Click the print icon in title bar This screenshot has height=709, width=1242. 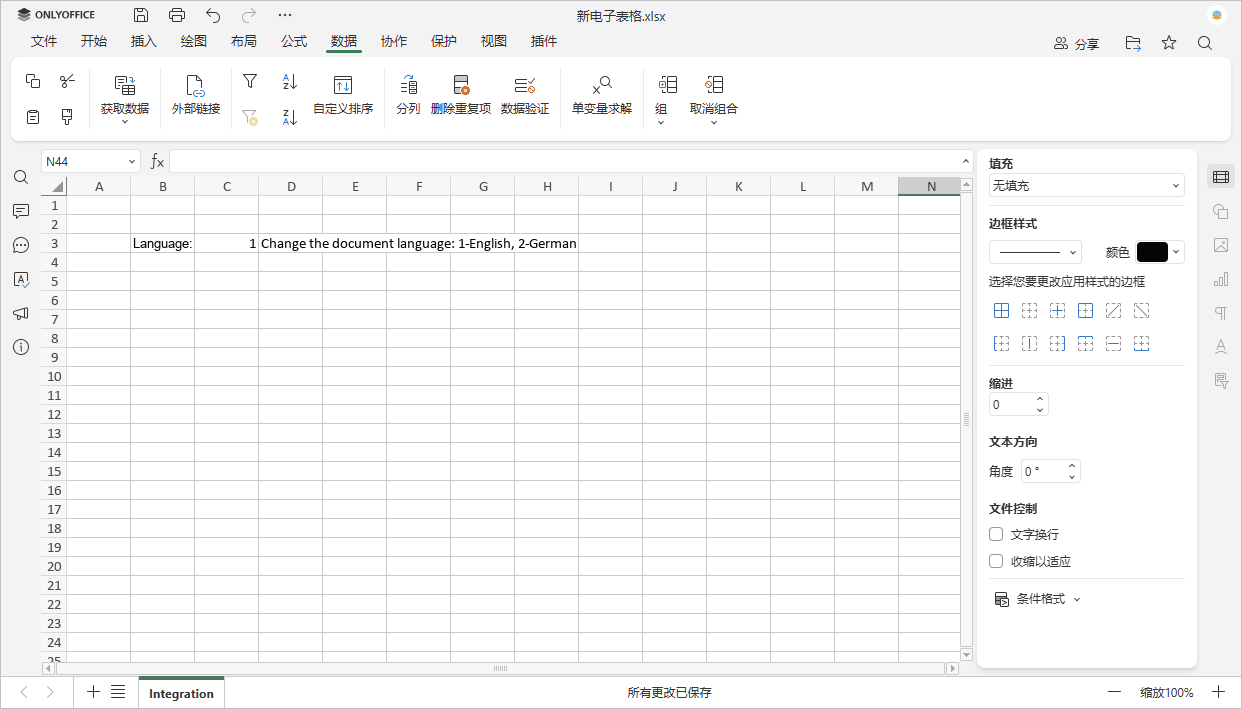click(x=177, y=15)
